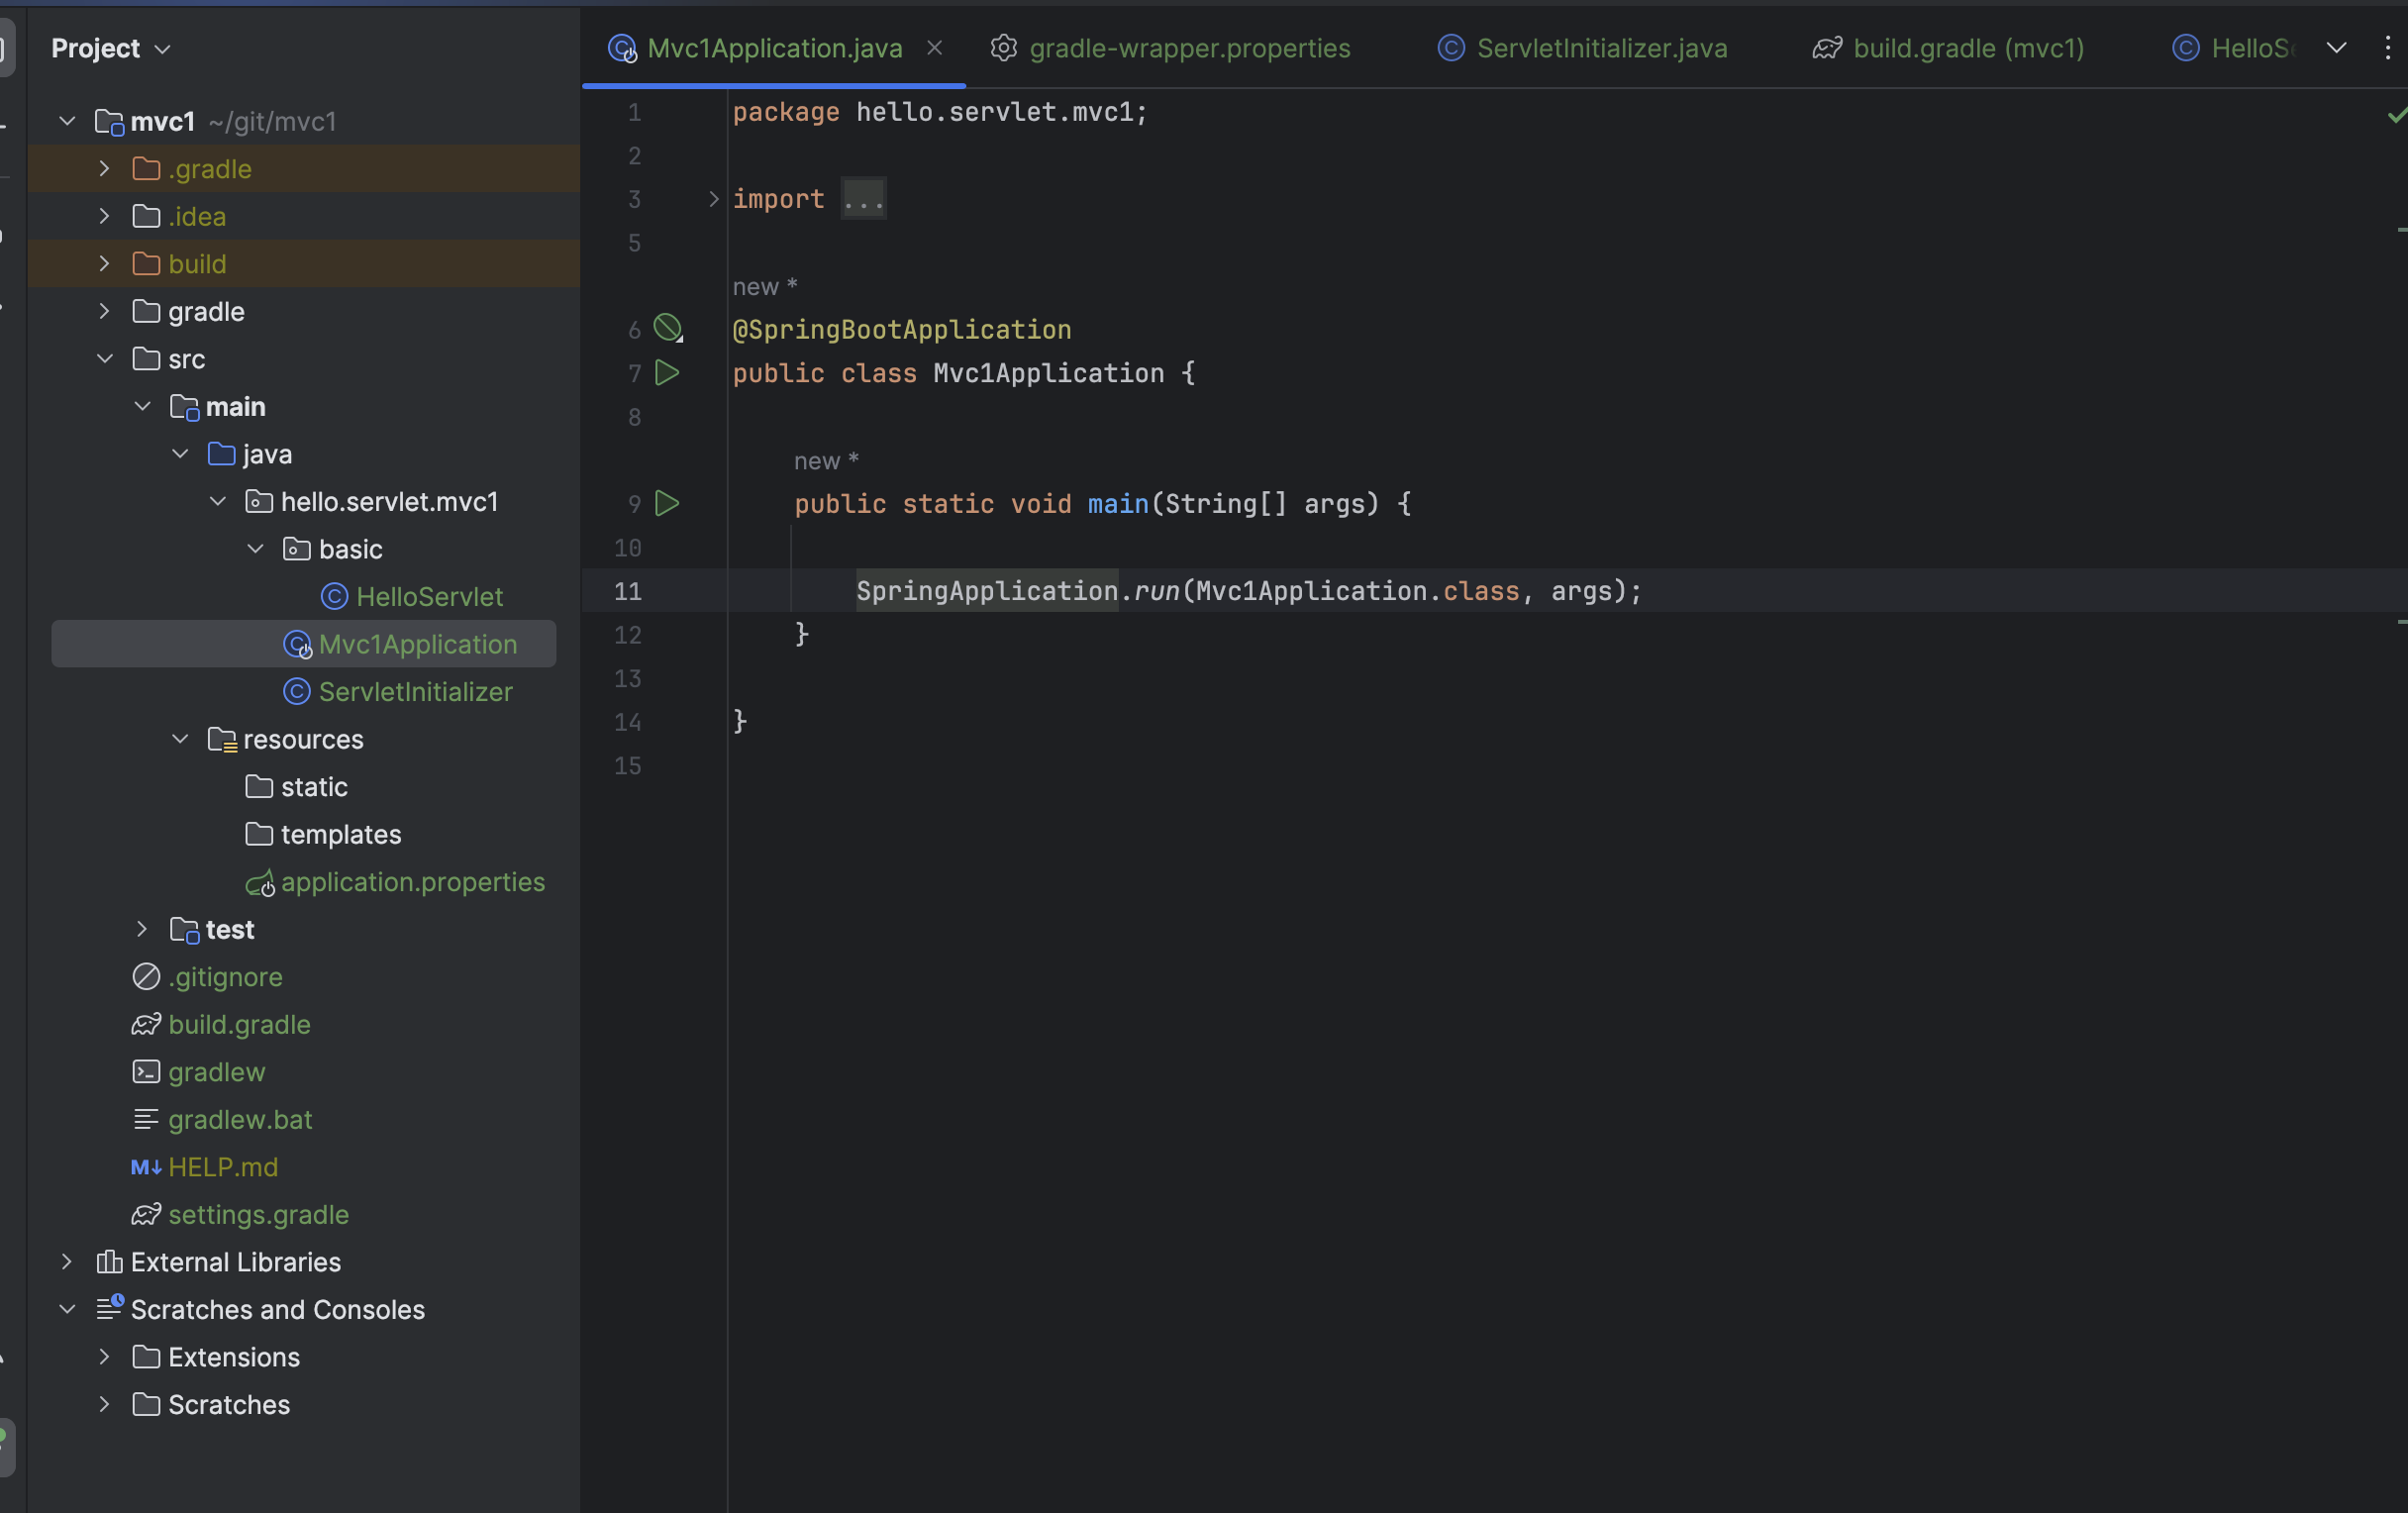
Task: Expand the Scratches folder
Action: (x=104, y=1405)
